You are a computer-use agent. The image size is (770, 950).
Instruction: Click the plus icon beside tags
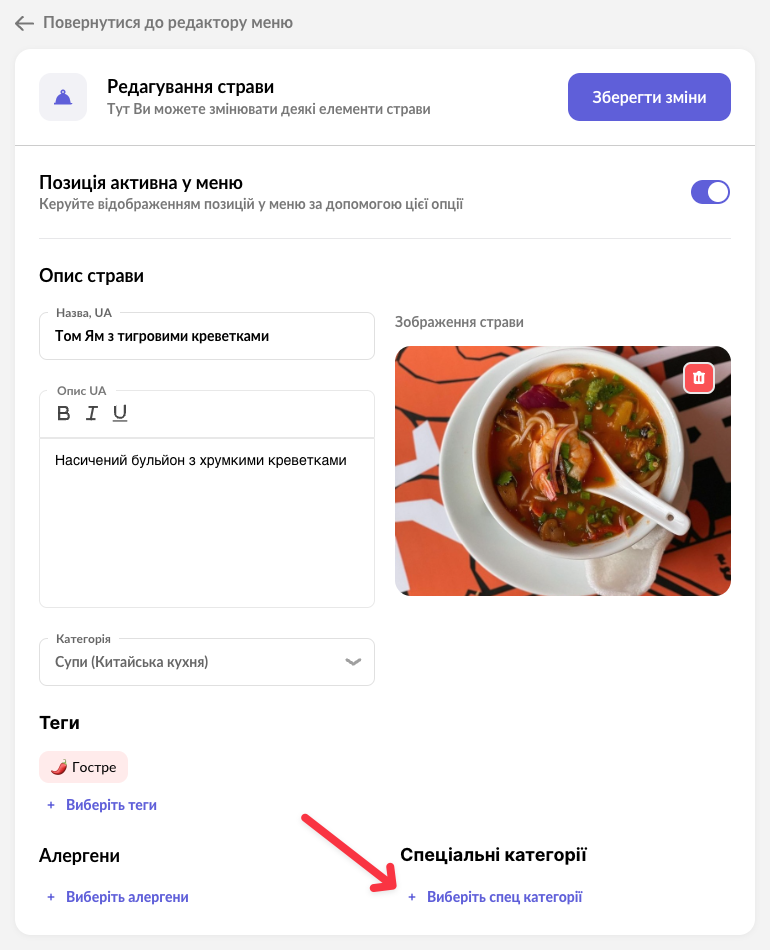tap(51, 805)
